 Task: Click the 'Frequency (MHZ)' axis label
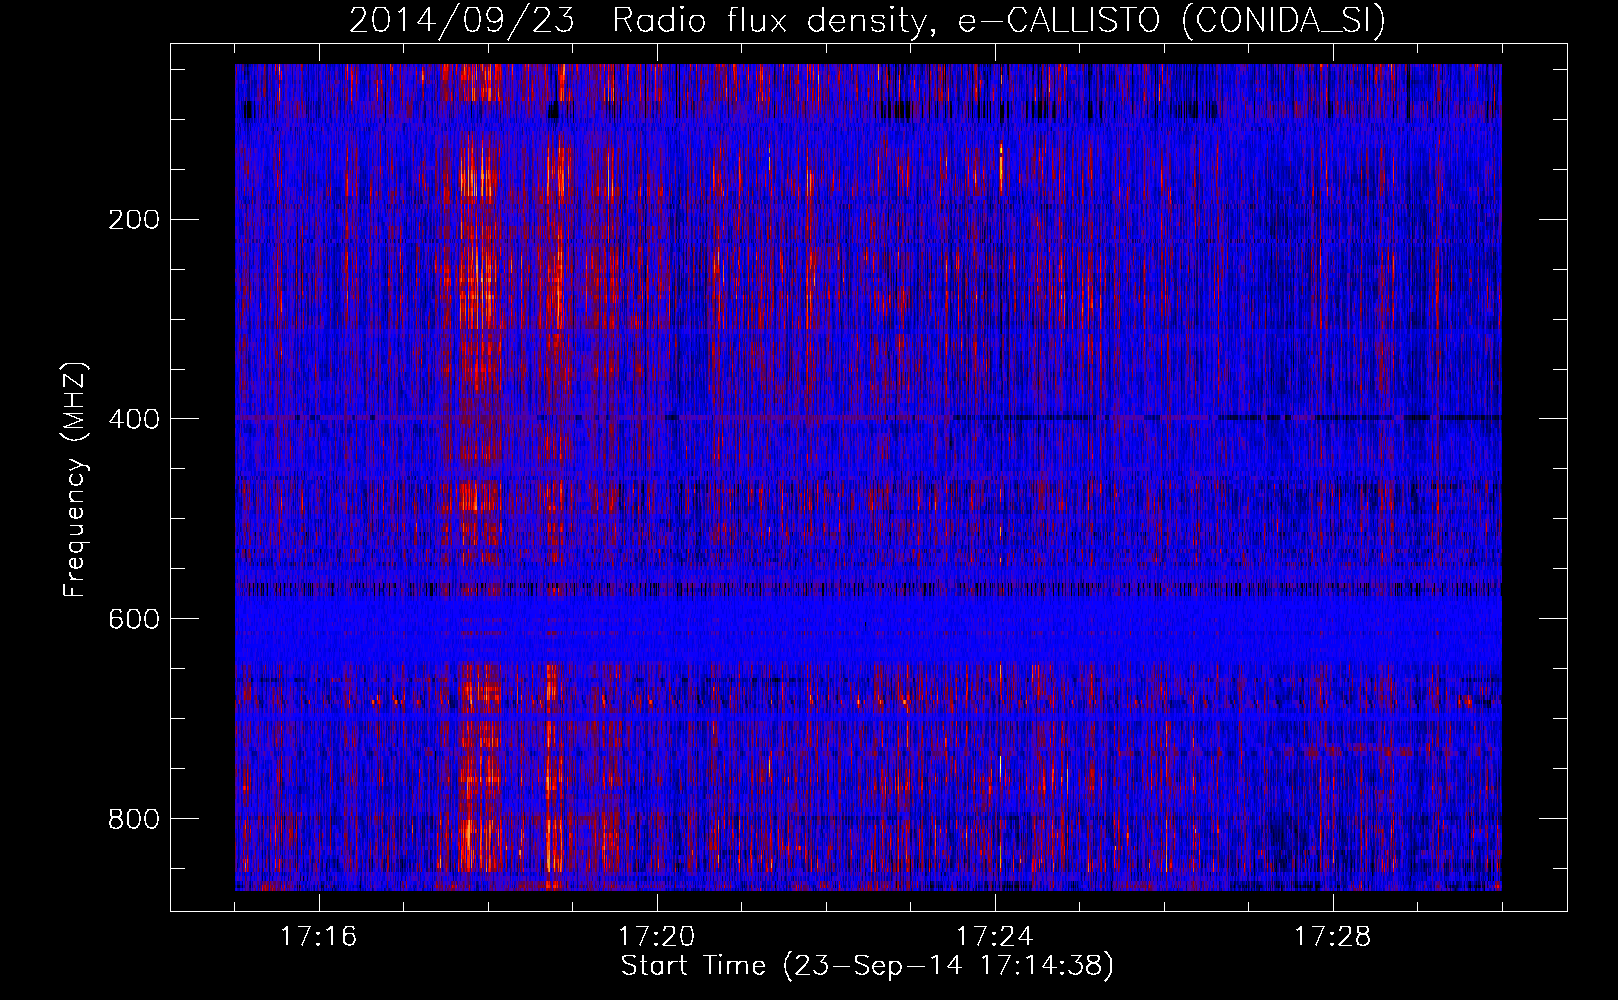tap(75, 480)
